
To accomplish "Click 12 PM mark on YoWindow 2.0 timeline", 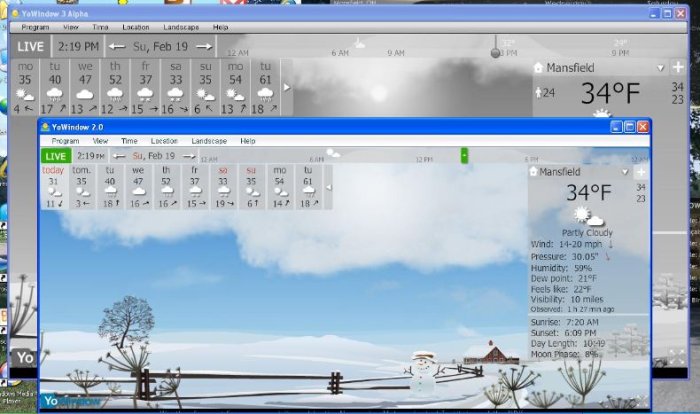I will click(424, 159).
